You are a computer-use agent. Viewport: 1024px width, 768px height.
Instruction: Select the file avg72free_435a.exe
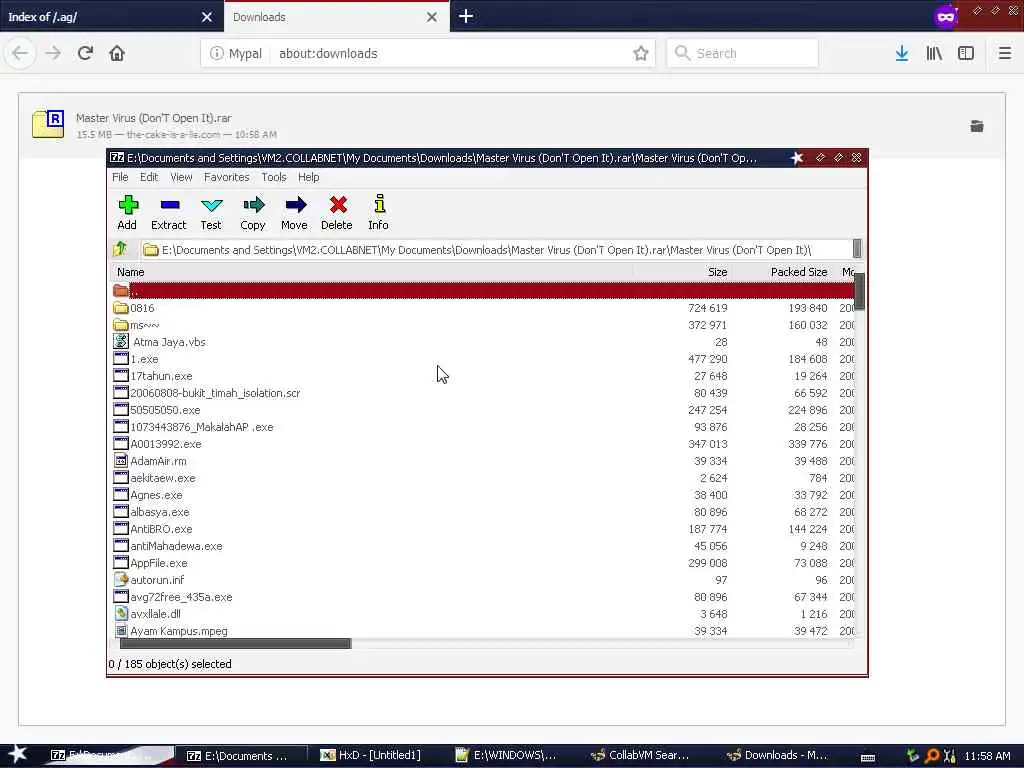tap(483, 596)
